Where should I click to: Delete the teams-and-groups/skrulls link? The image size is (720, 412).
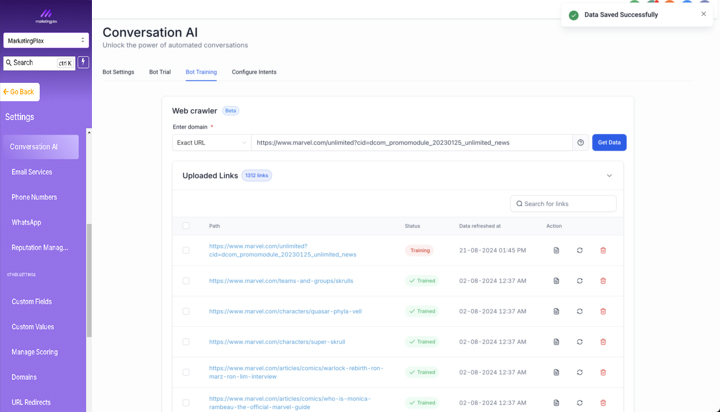[603, 281]
